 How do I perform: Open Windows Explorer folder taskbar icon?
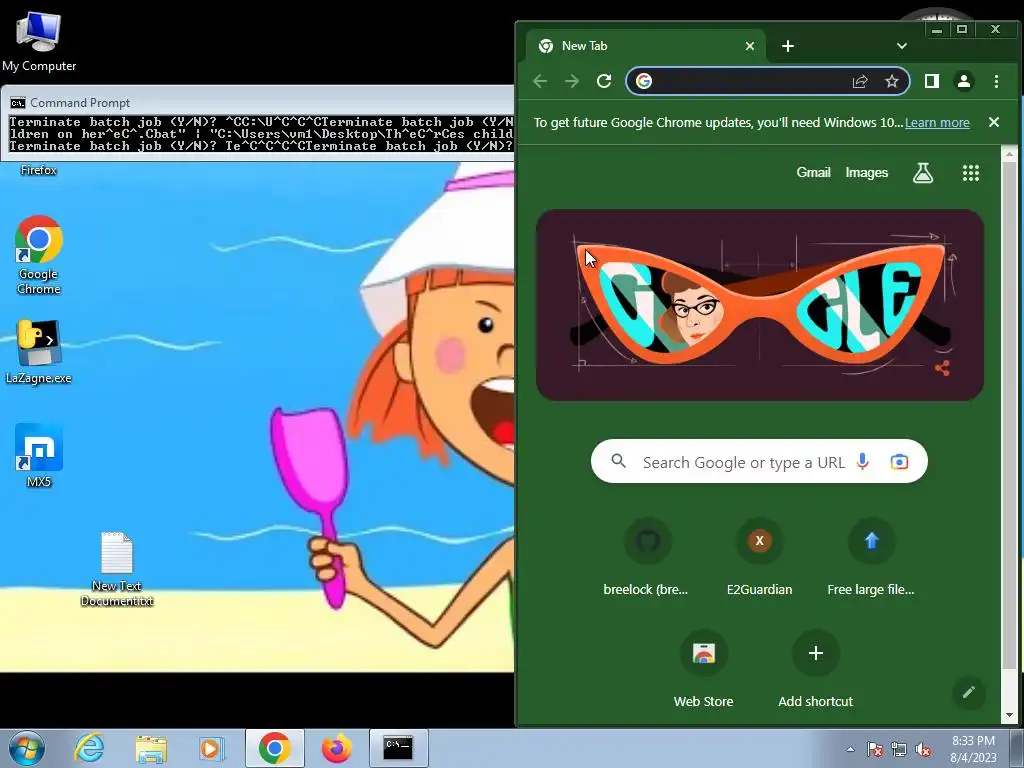[x=151, y=748]
